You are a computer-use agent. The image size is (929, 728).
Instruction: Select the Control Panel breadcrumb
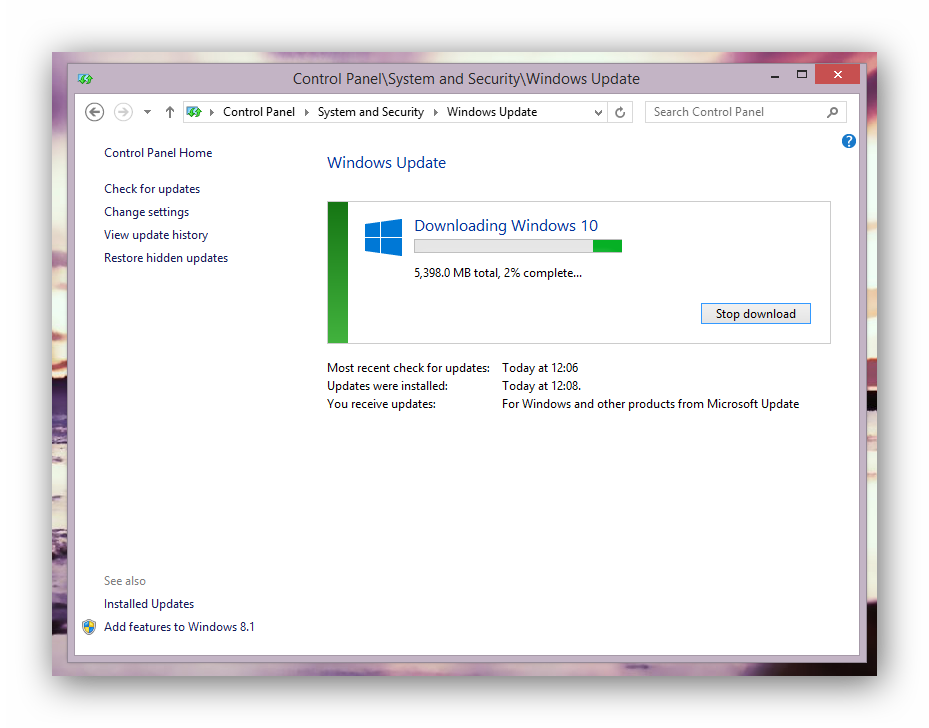tap(259, 112)
